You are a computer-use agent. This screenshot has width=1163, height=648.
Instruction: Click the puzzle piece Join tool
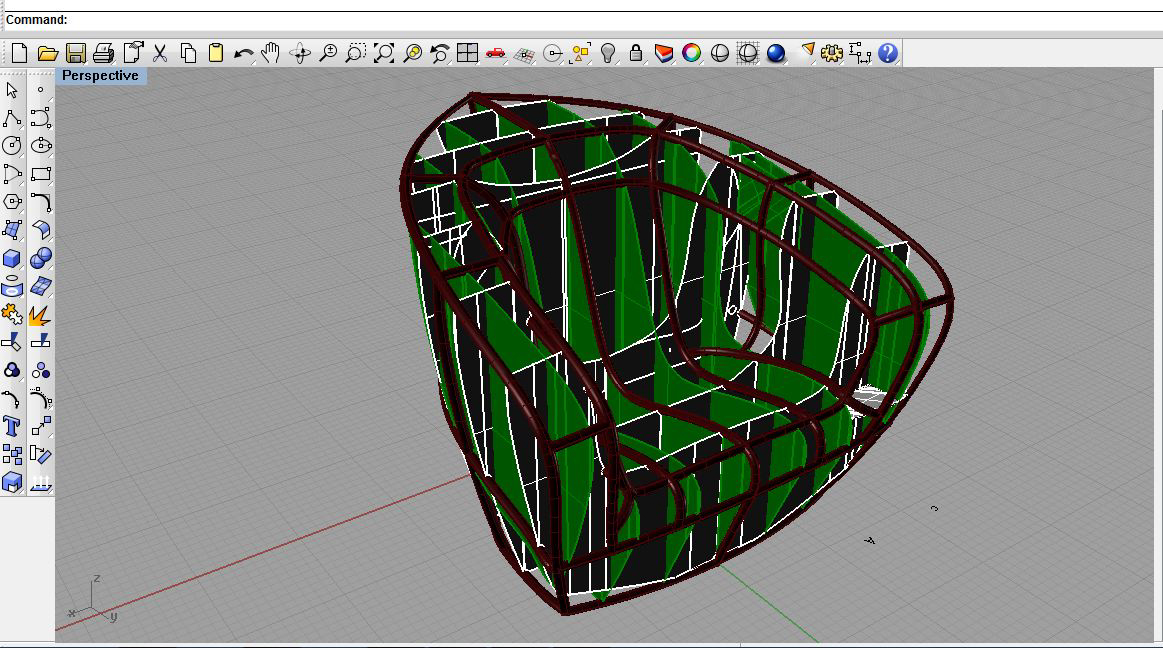pyautogui.click(x=12, y=314)
